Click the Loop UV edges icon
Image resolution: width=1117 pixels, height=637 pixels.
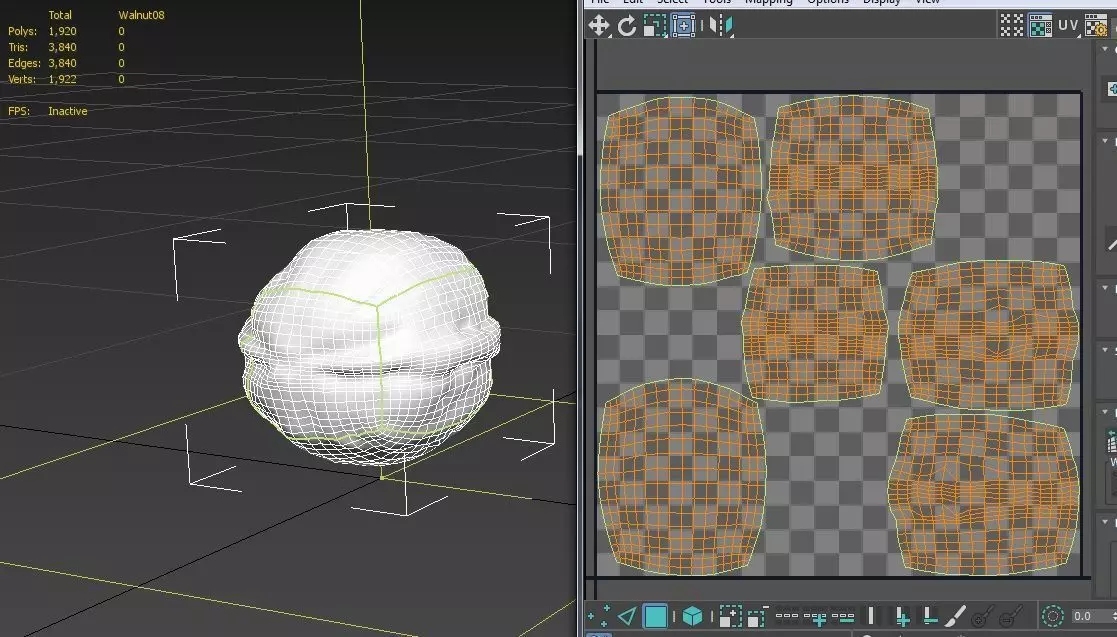[x=786, y=616]
